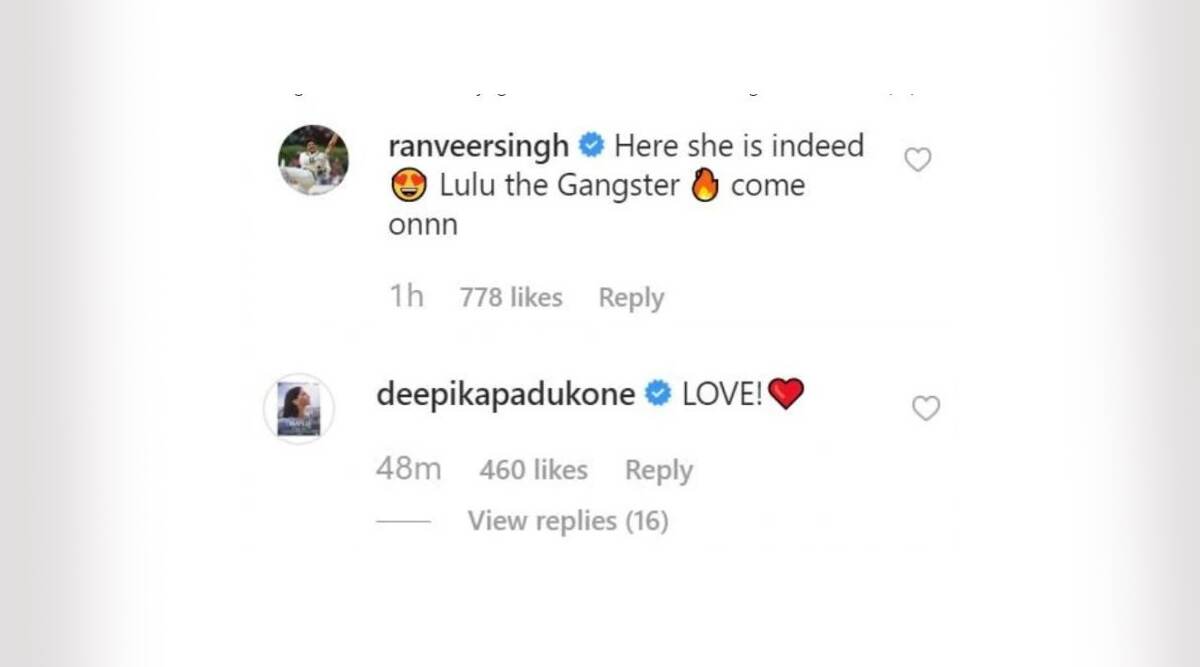Reply to ranveersingh's comment
This screenshot has height=667, width=1200.
click(x=631, y=298)
